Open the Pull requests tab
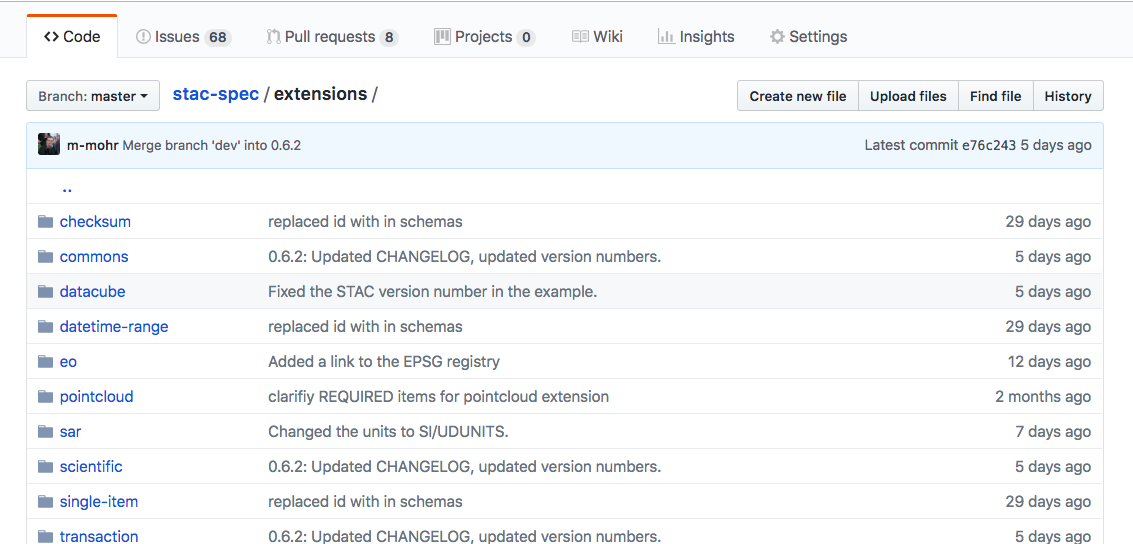1133x544 pixels. pyautogui.click(x=332, y=37)
